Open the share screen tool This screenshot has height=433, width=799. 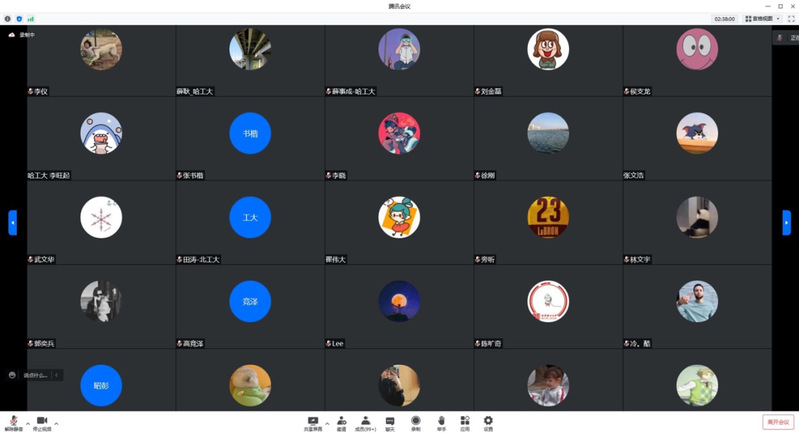tap(313, 421)
